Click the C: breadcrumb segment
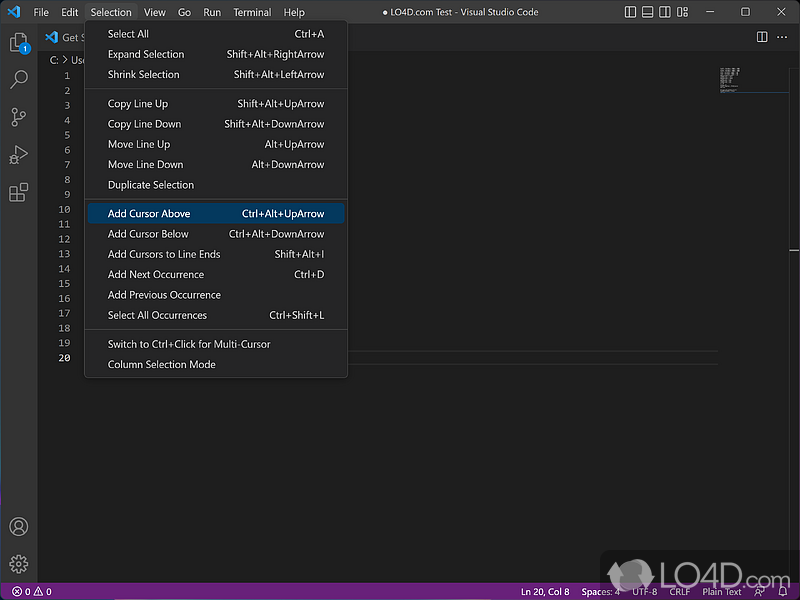 click(x=54, y=60)
